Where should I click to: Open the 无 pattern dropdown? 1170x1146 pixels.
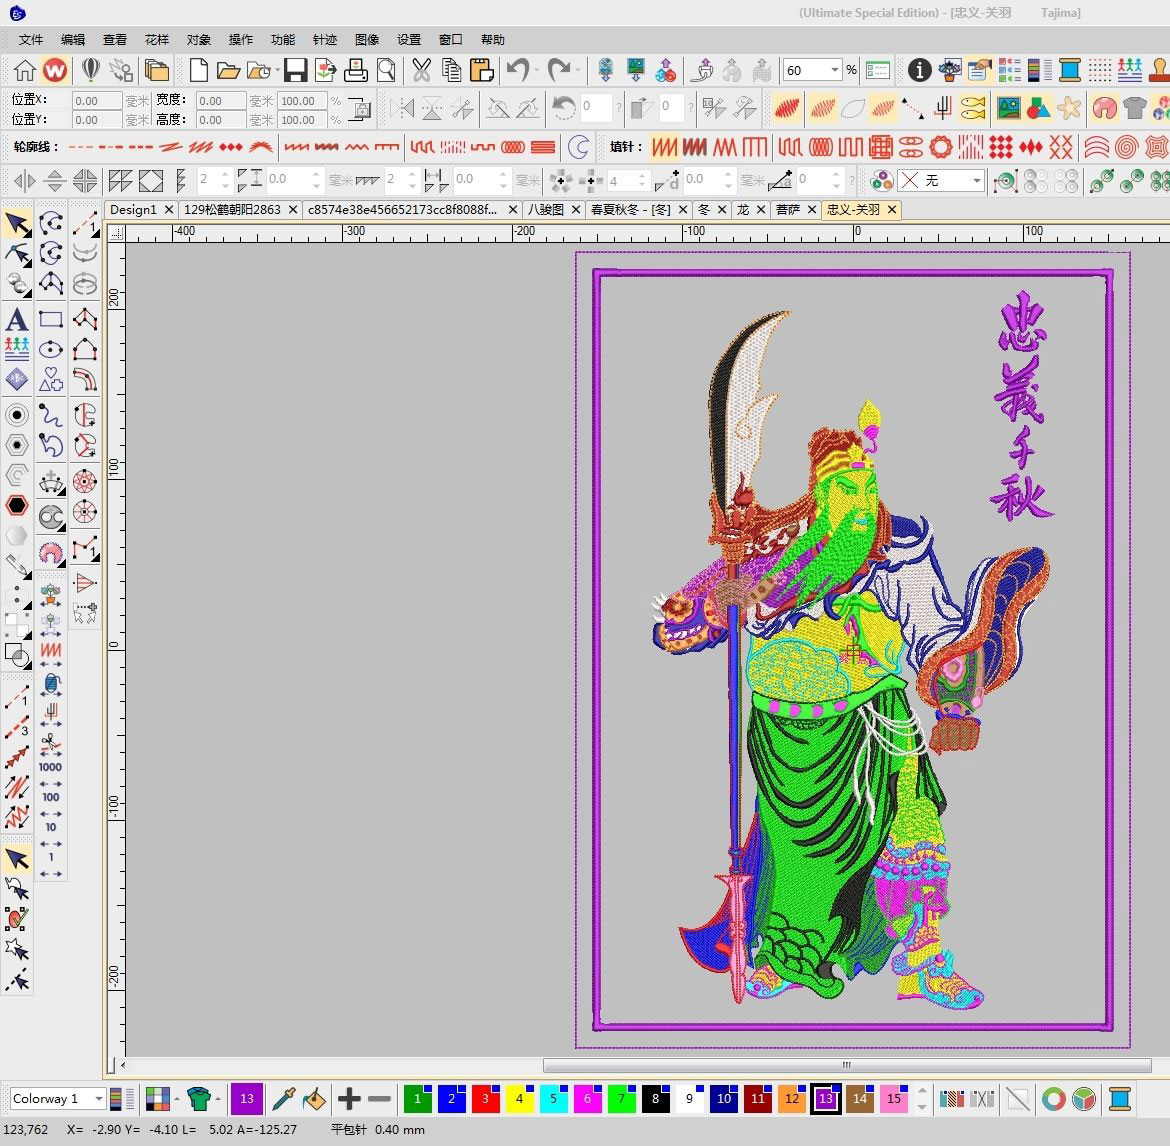coord(977,181)
